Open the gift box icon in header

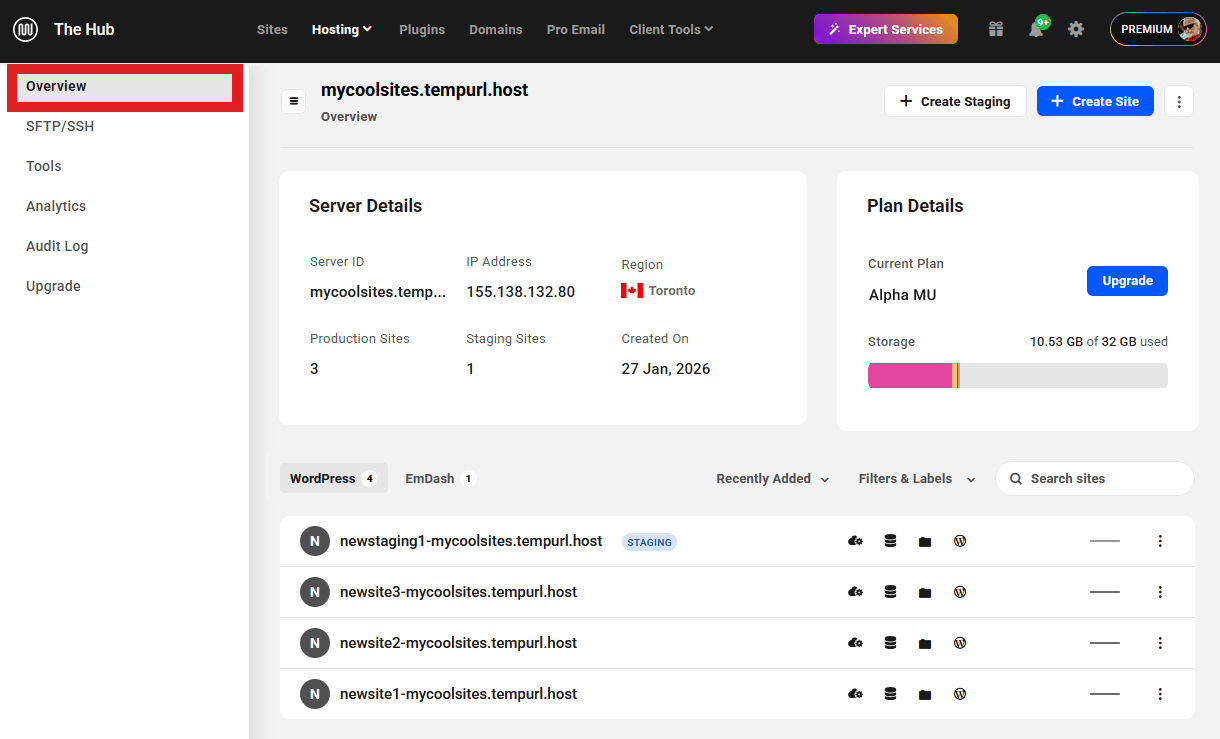(995, 29)
